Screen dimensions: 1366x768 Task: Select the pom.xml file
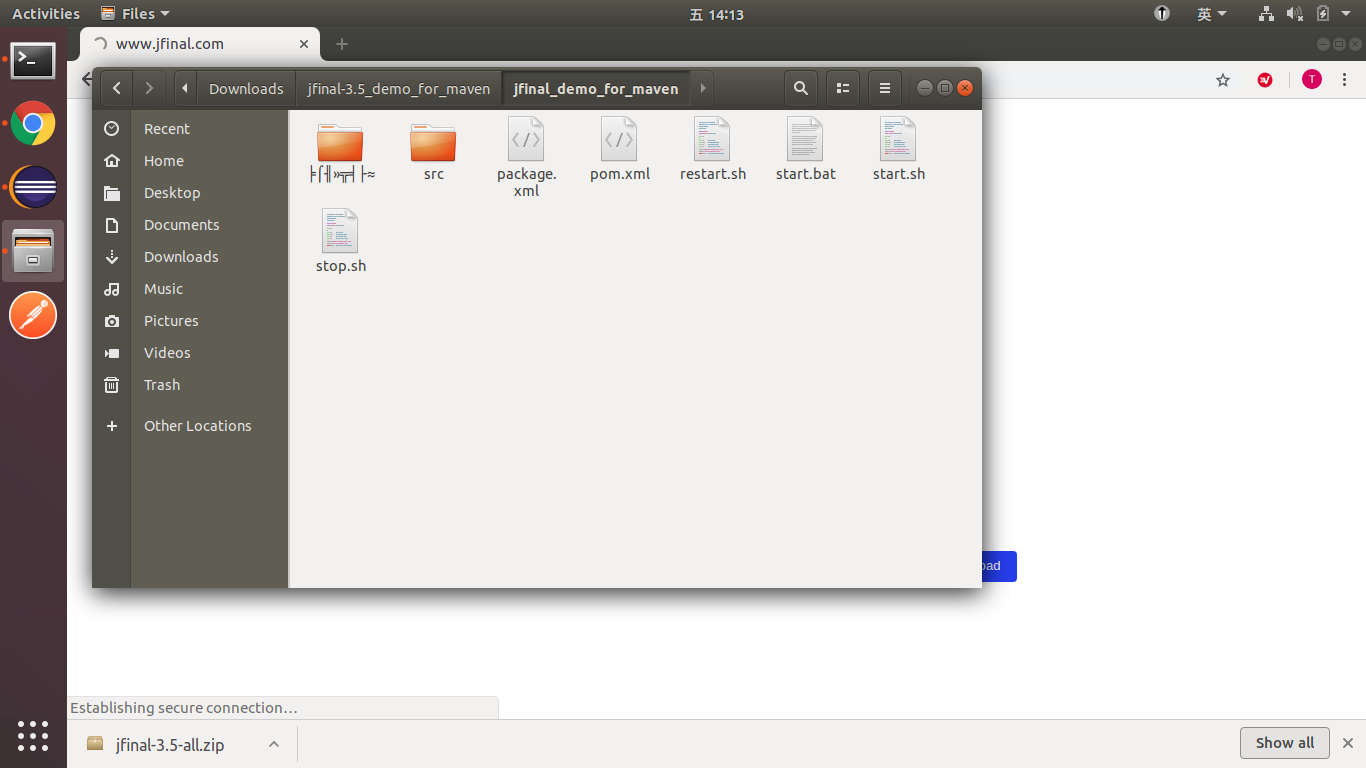pyautogui.click(x=619, y=150)
